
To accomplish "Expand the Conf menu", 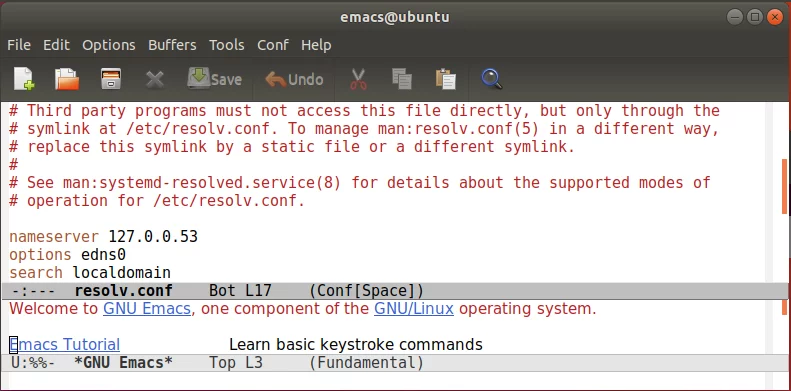I will 273,45.
